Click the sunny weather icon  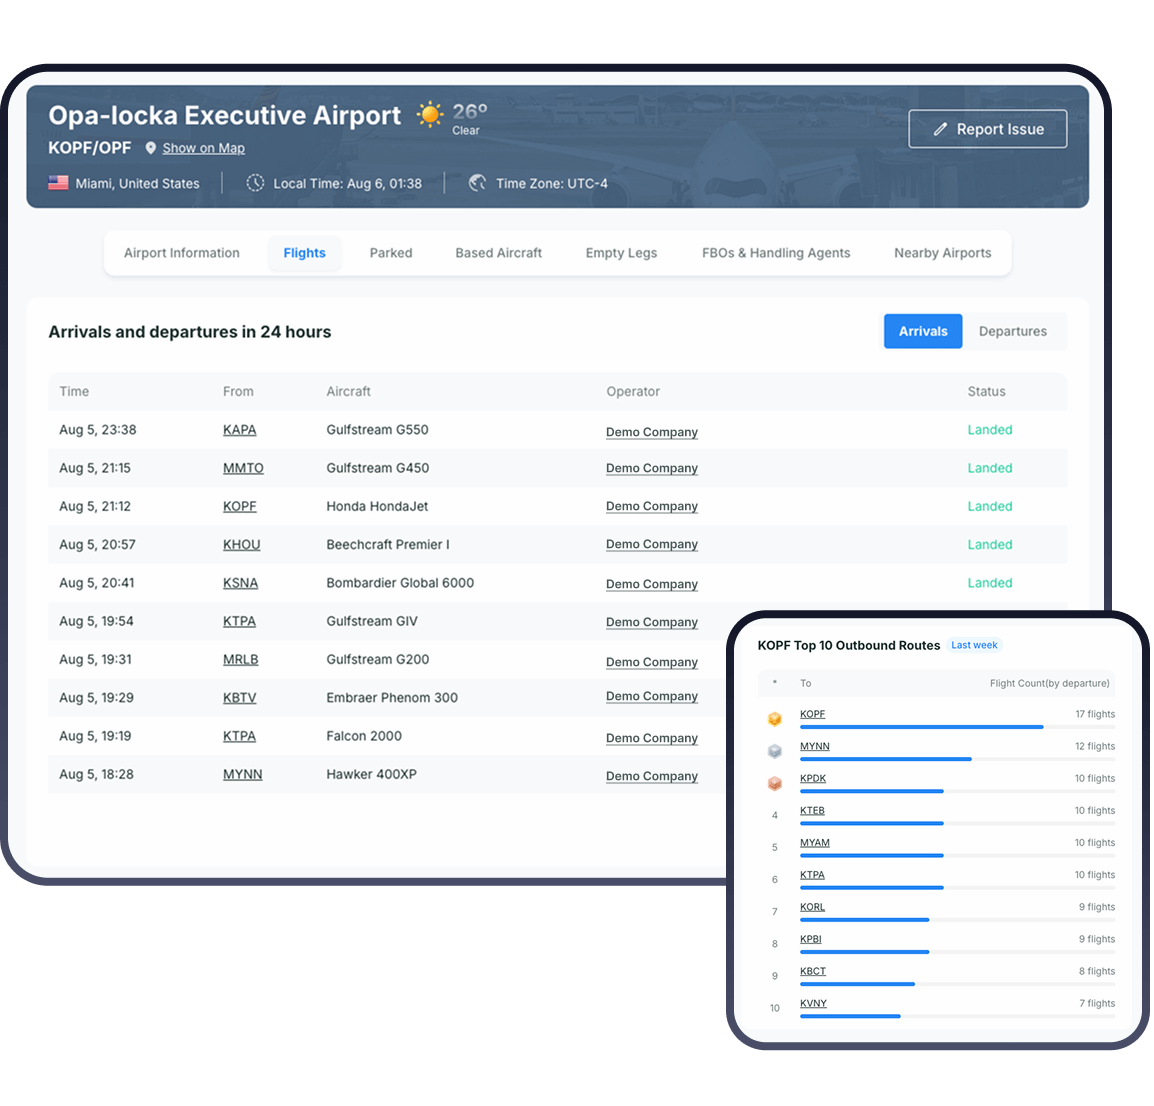429,115
